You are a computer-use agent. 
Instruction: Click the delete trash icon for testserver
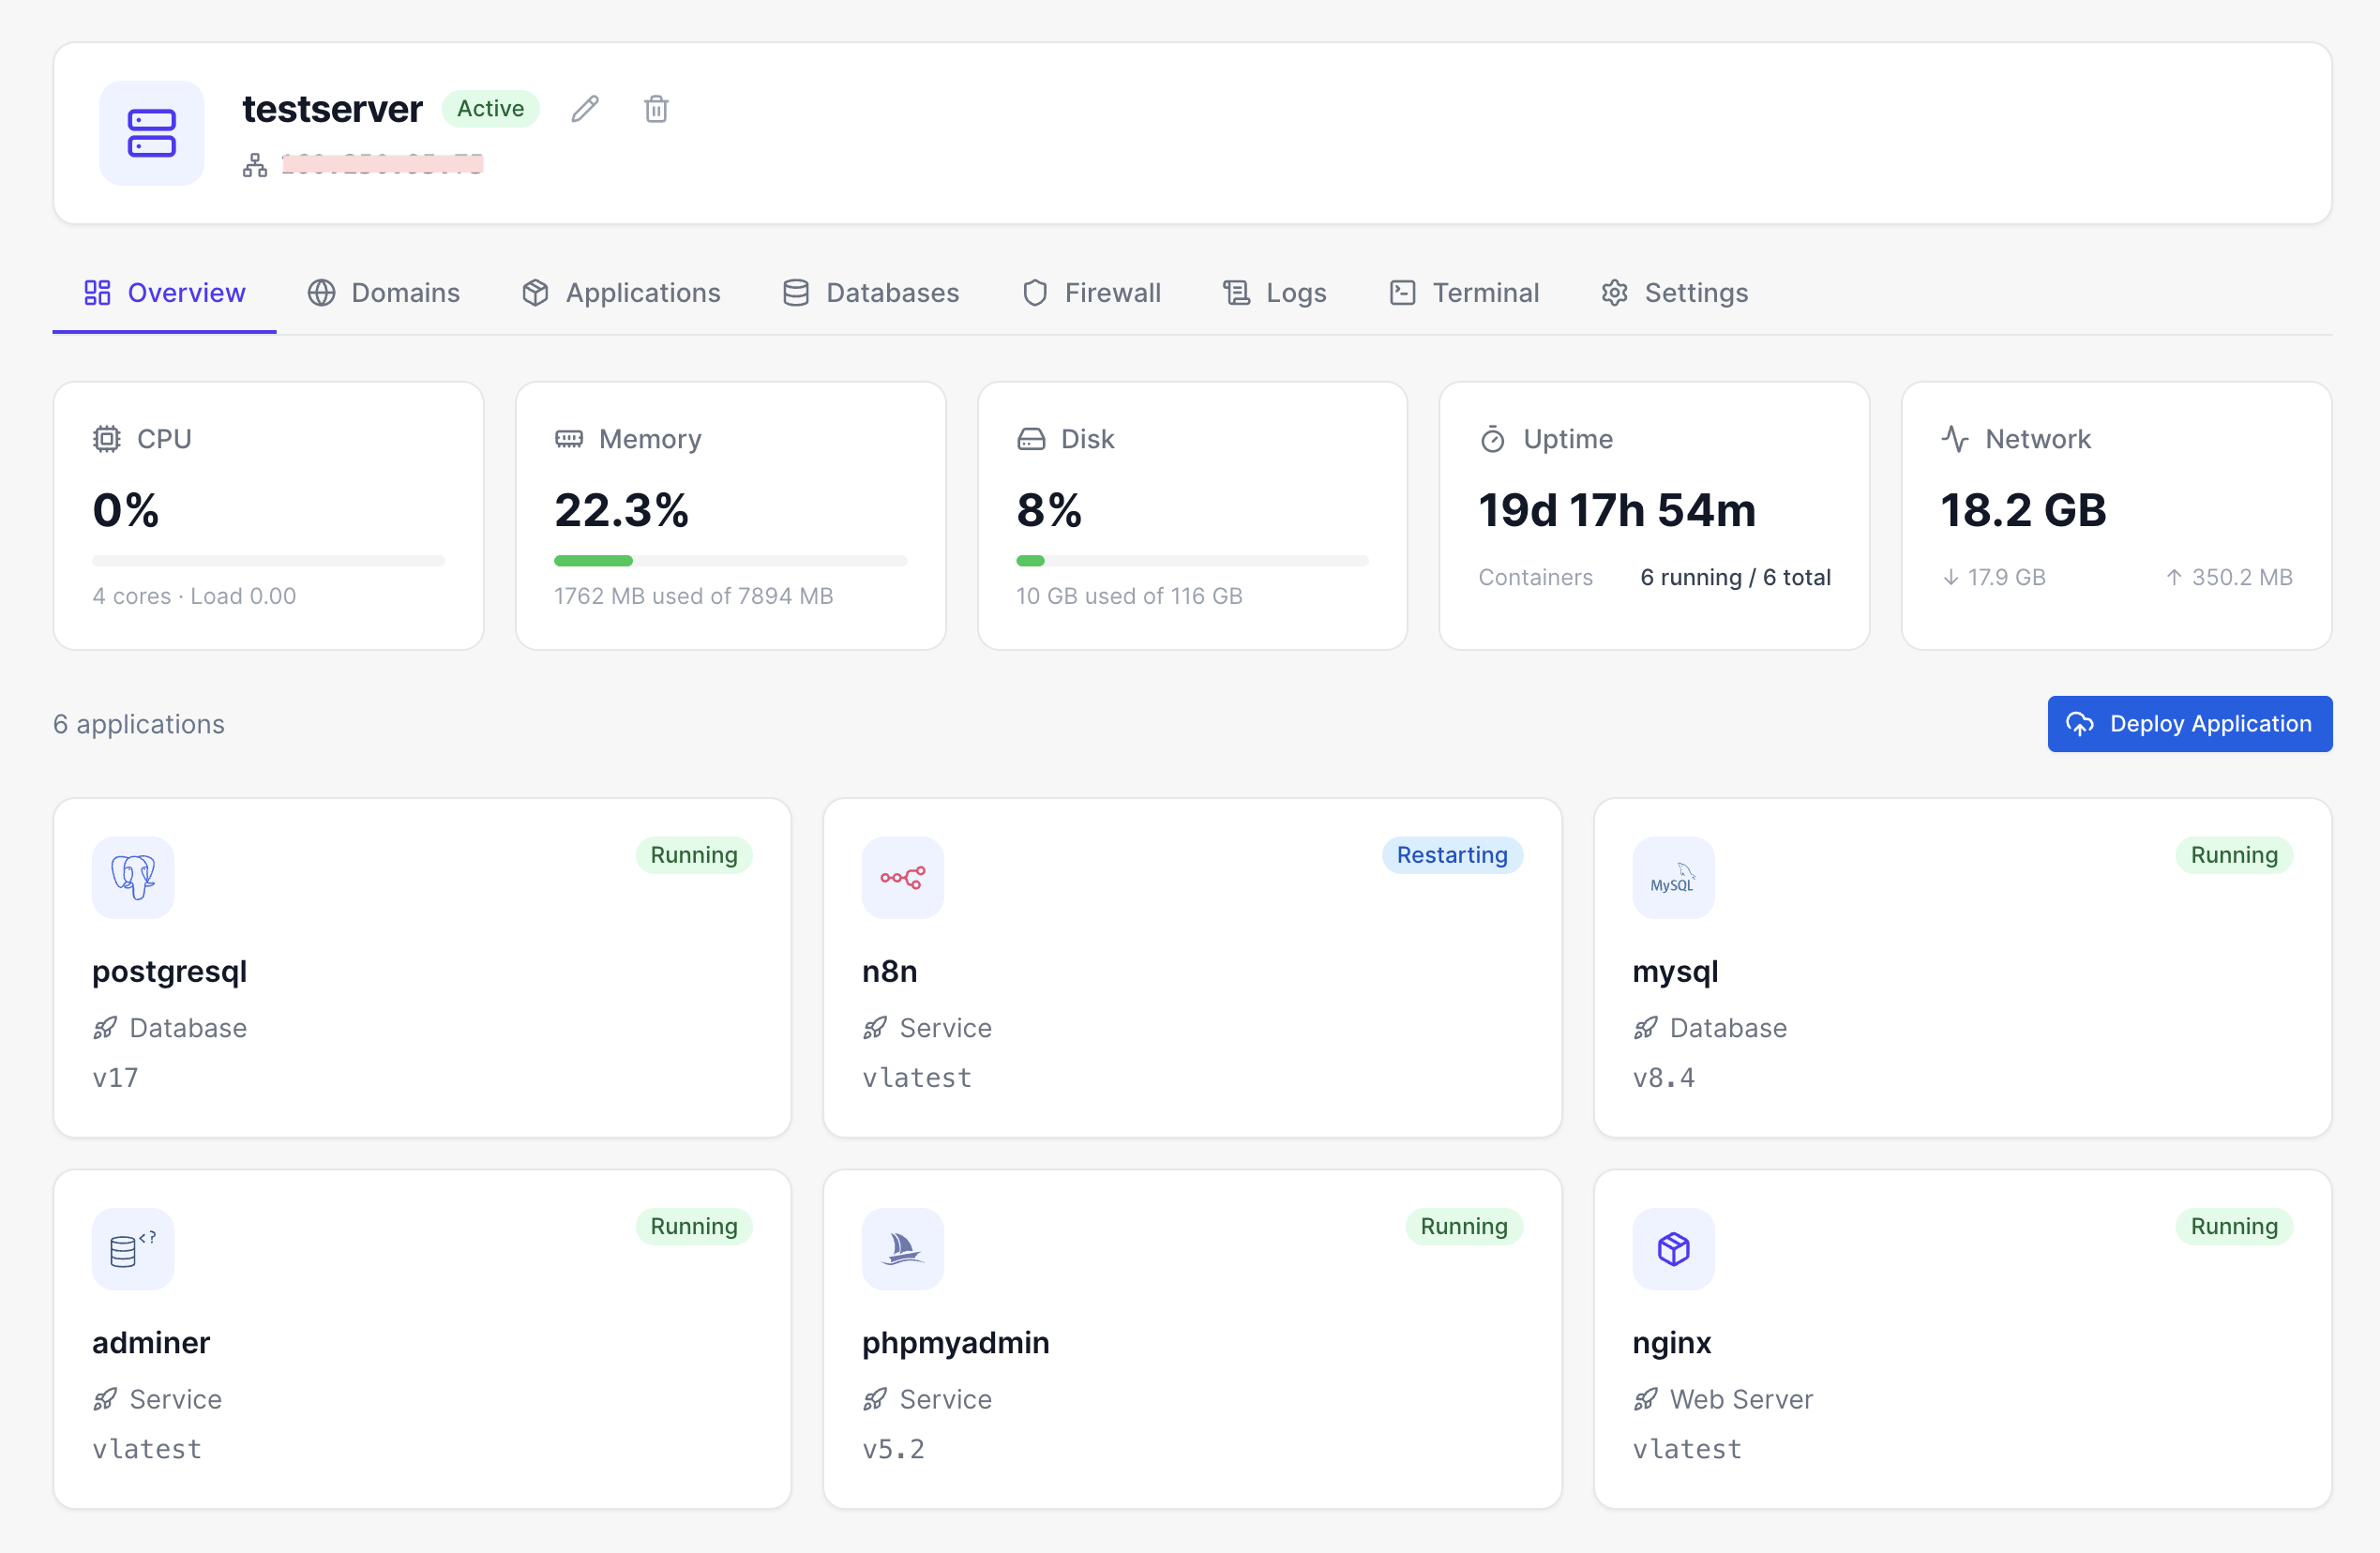point(656,109)
